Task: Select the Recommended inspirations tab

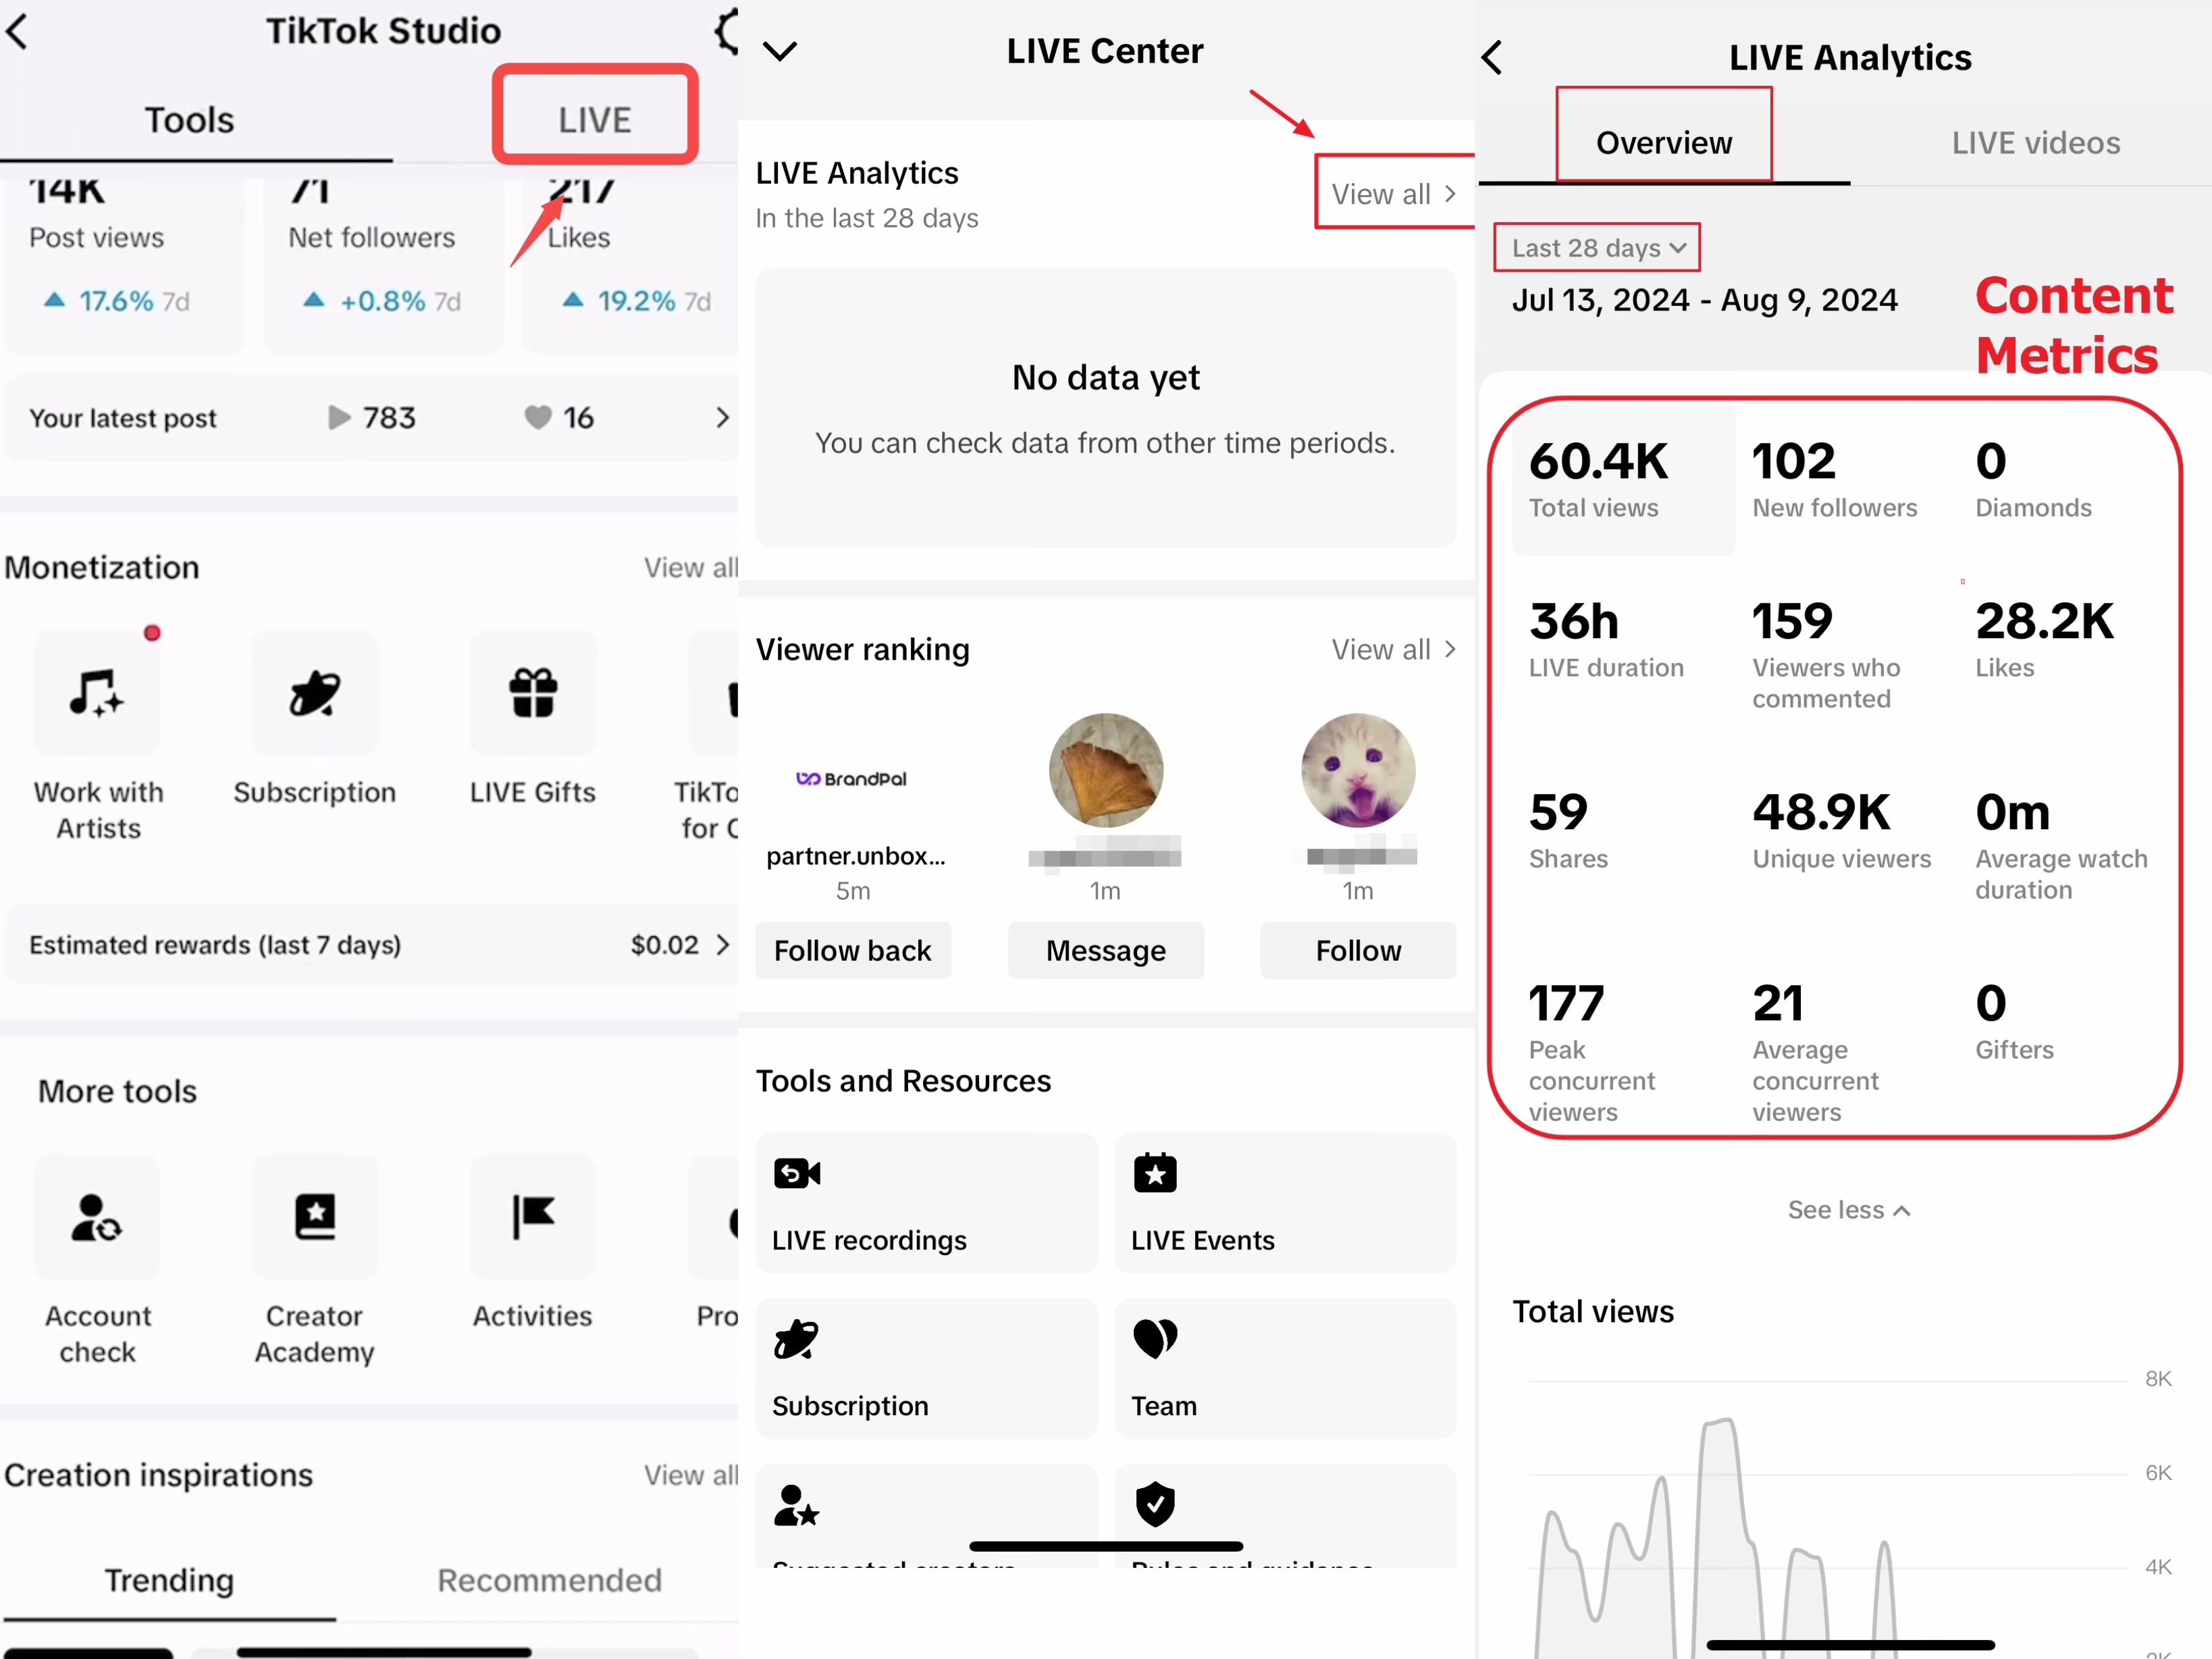Action: (x=549, y=1579)
